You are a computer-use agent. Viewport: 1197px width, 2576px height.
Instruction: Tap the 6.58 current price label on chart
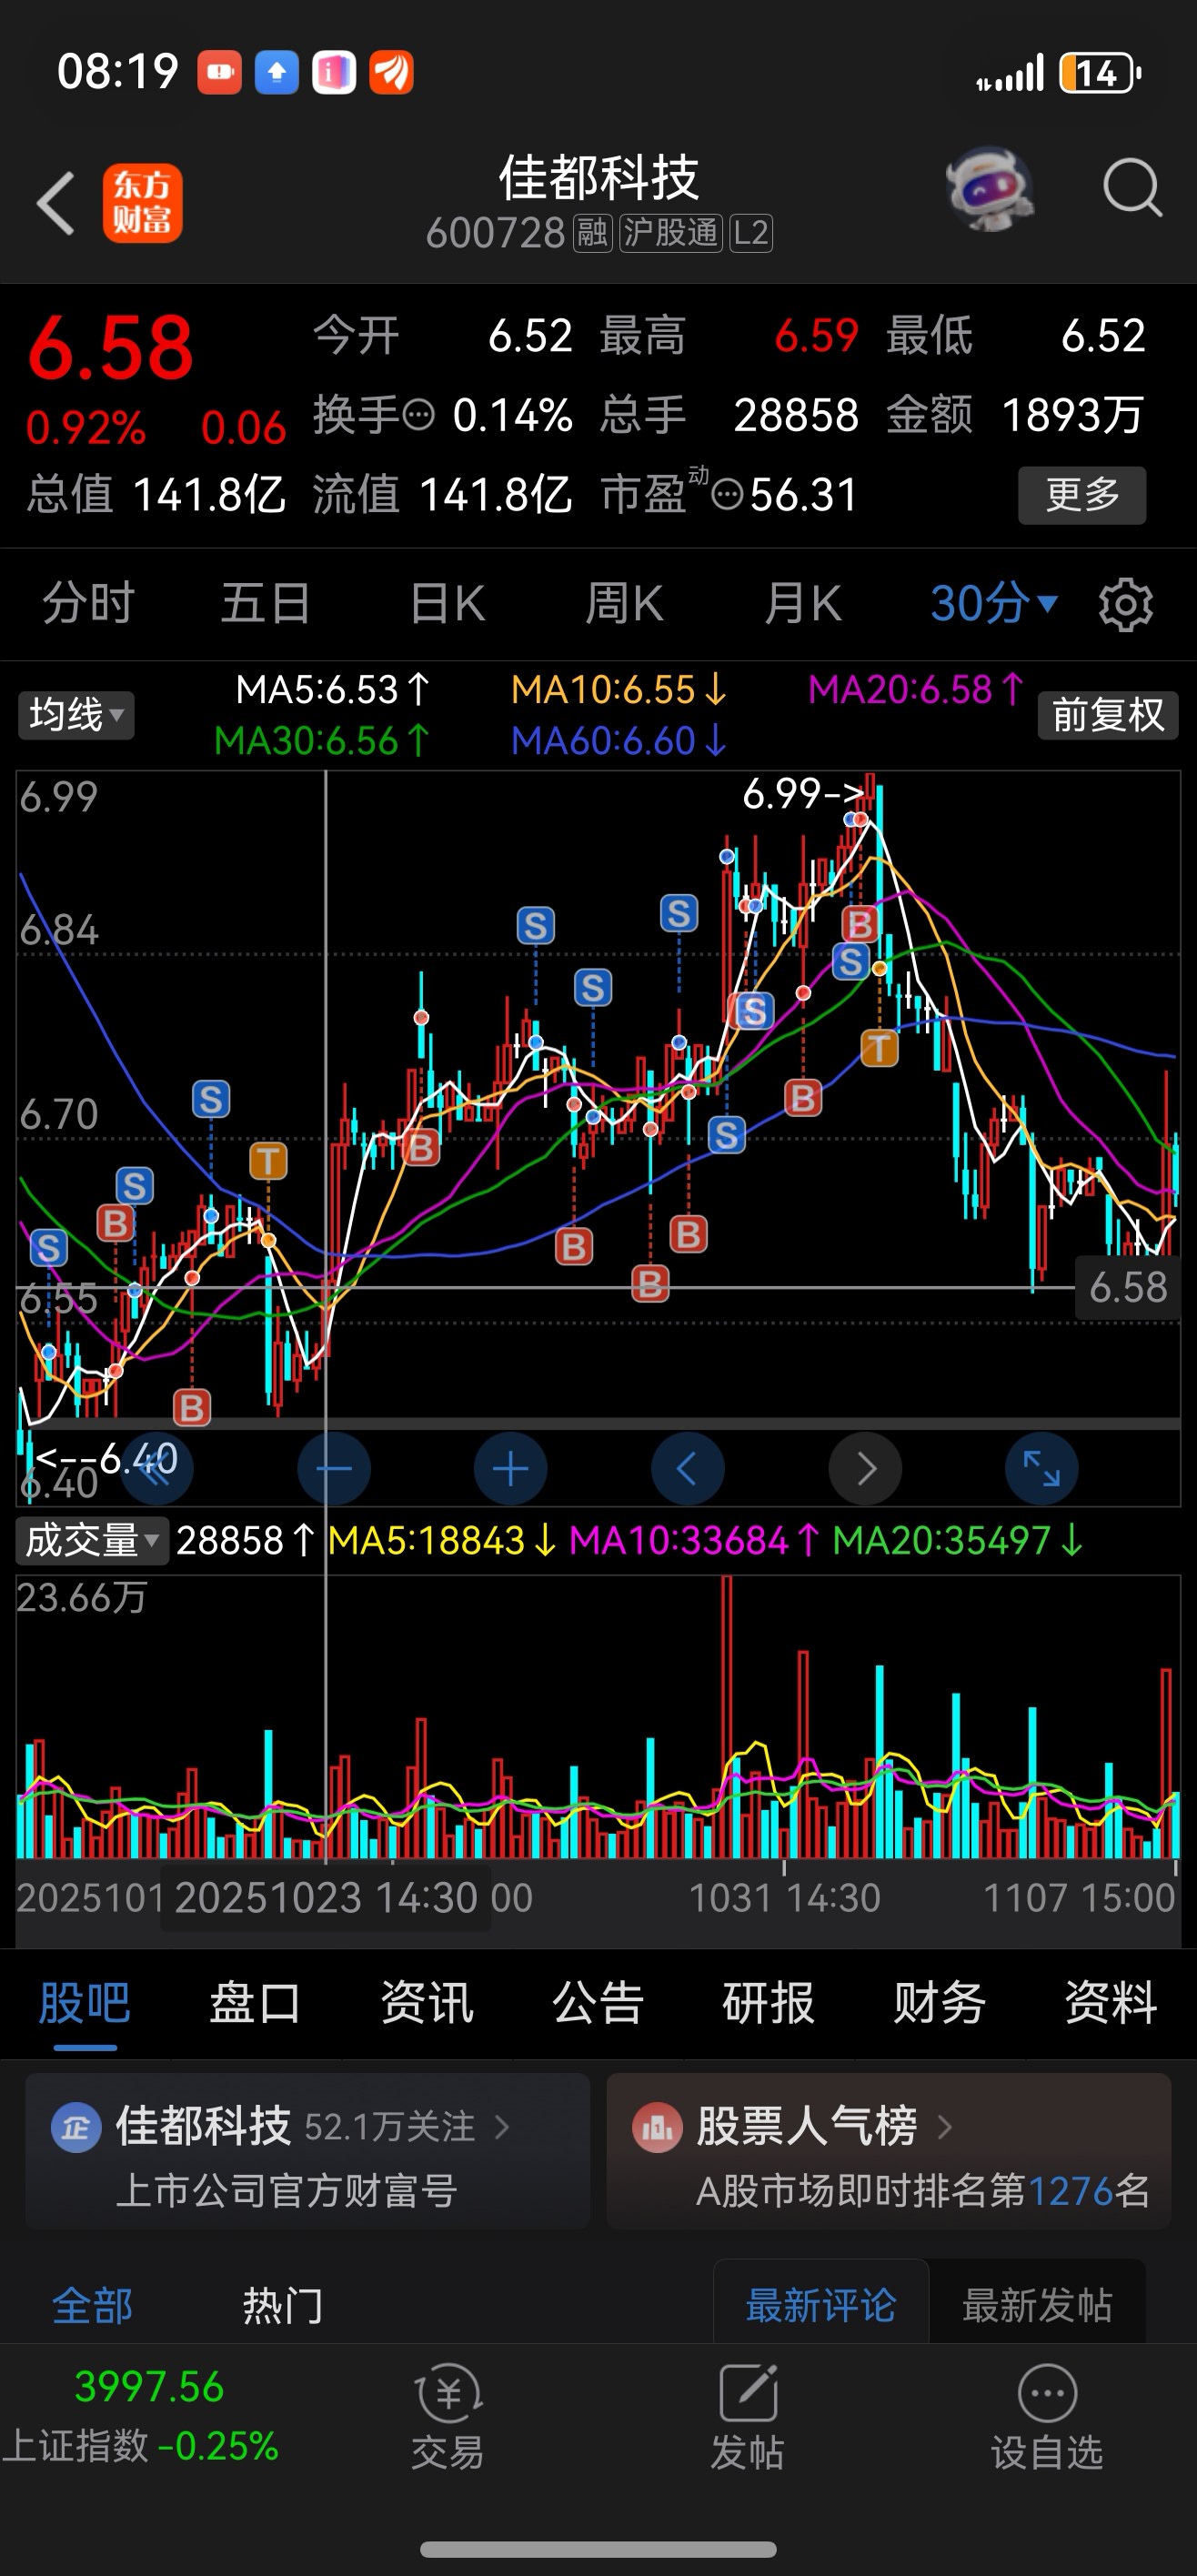[x=1128, y=1288]
